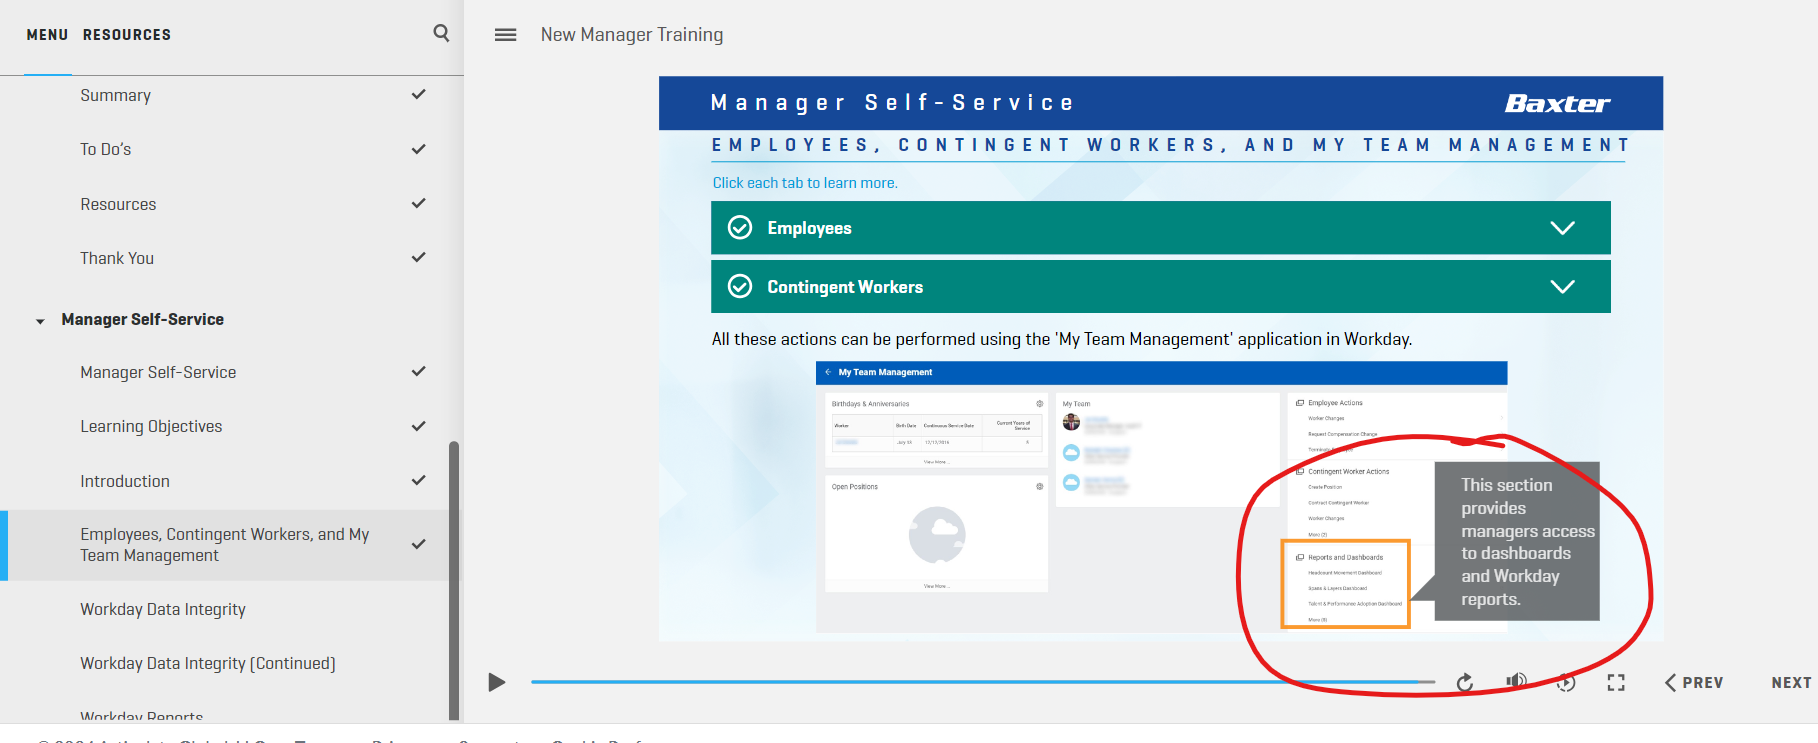The height and width of the screenshot is (743, 1818).
Task: Click the Birthdays & Anniversaries gear icon
Action: coord(1039,404)
